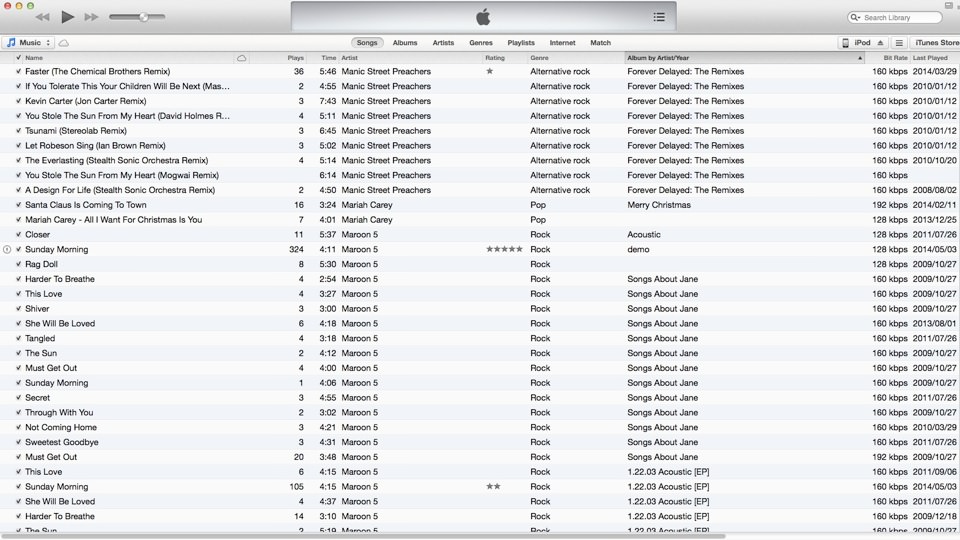
Task: Select the song Sweetest Goodbye
Action: (x=62, y=442)
